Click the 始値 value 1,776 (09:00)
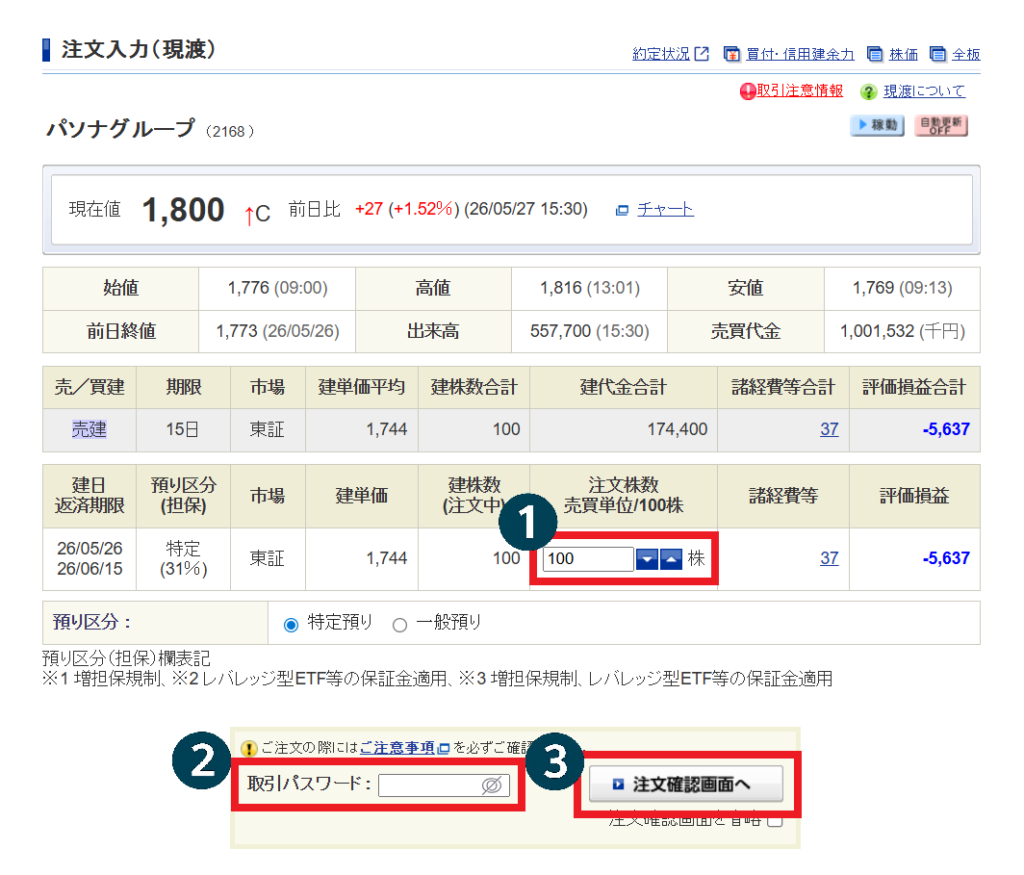This screenshot has height=875, width=1024. [278, 288]
